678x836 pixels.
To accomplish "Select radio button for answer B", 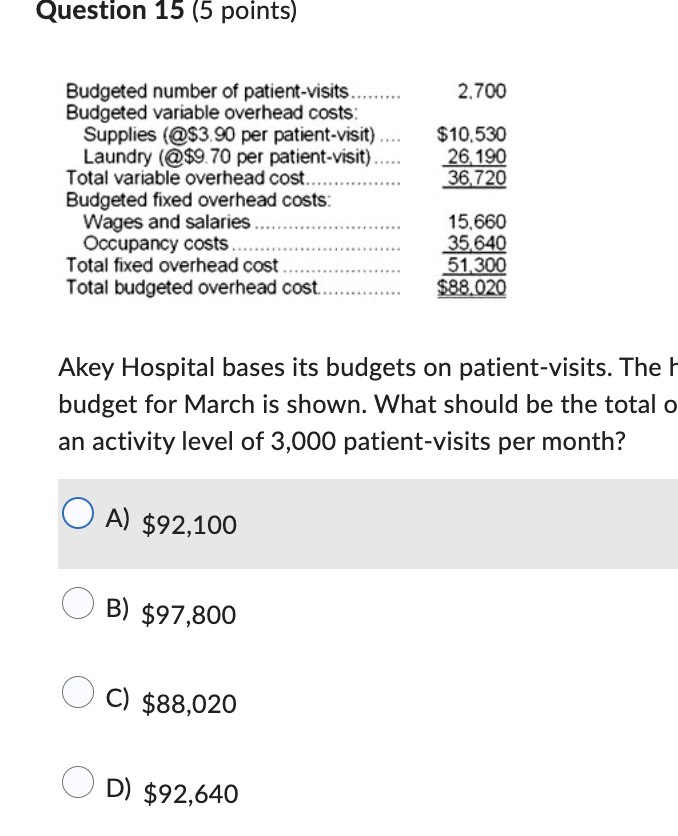I will pos(78,604).
